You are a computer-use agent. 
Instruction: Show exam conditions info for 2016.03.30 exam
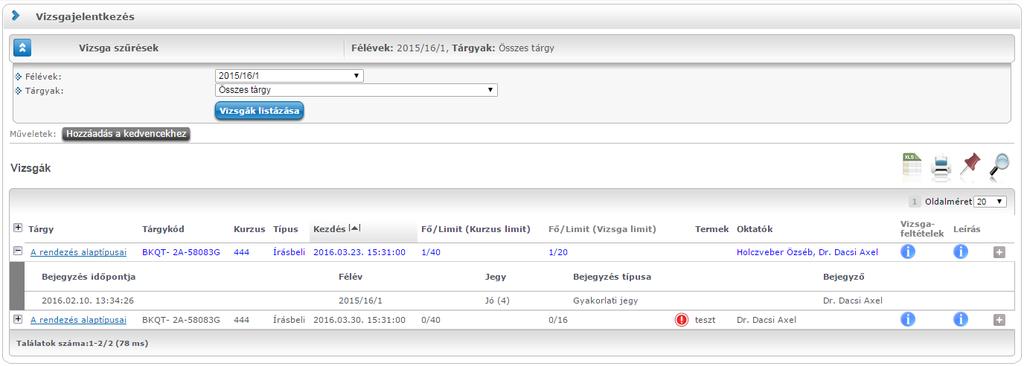click(x=908, y=320)
